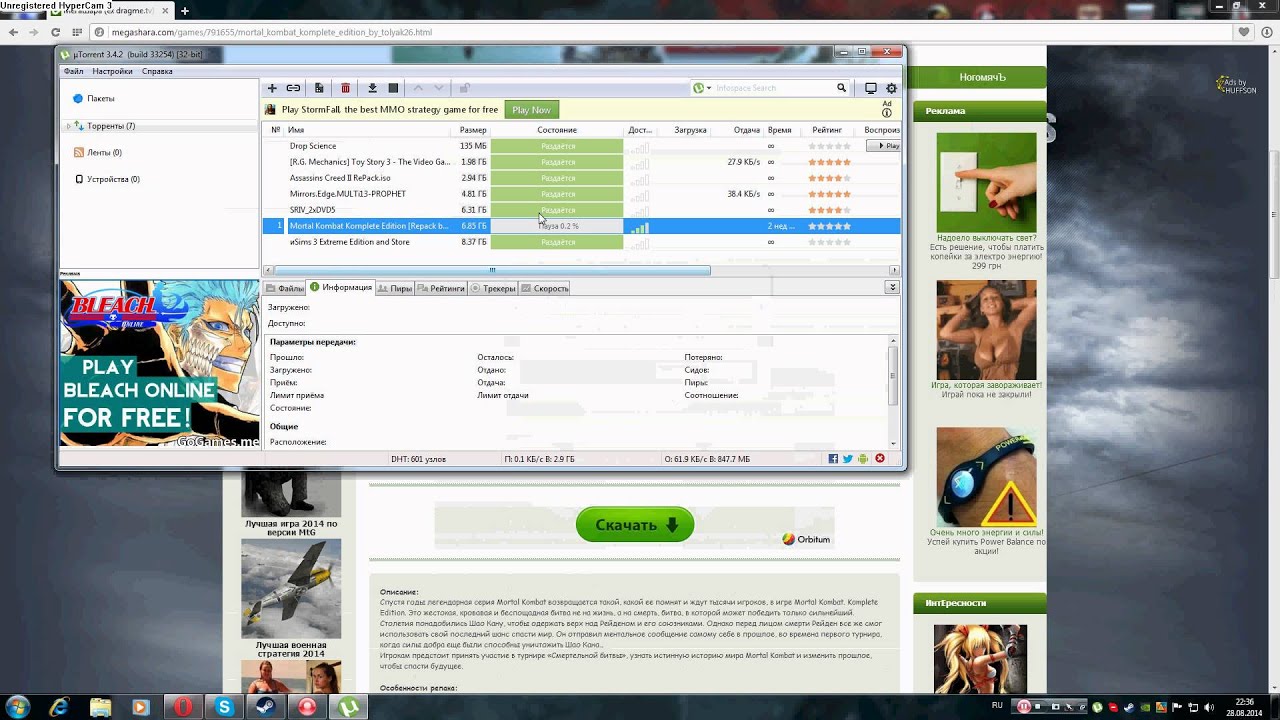Add a torrent with the plus icon
Image resolution: width=1280 pixels, height=720 pixels.
[272, 88]
